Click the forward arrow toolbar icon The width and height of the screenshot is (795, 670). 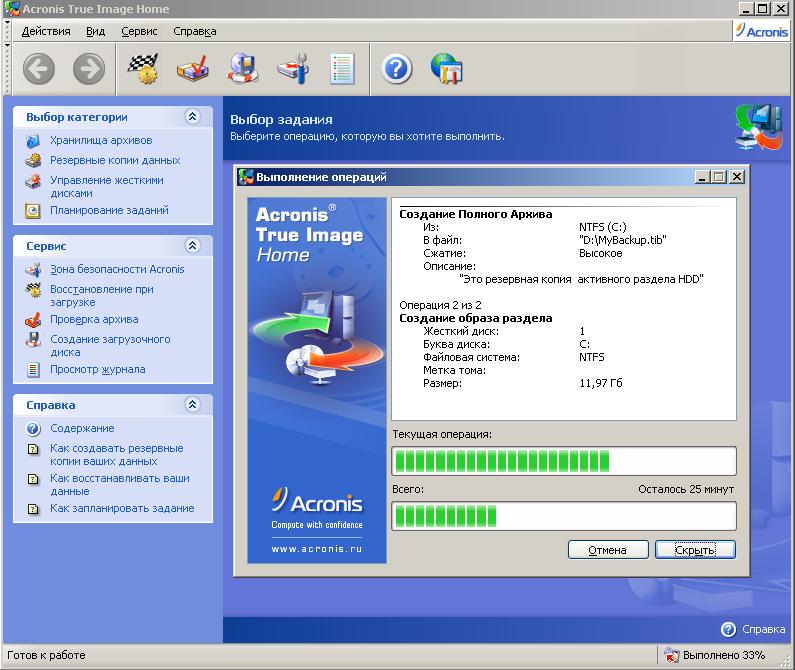tap(89, 68)
